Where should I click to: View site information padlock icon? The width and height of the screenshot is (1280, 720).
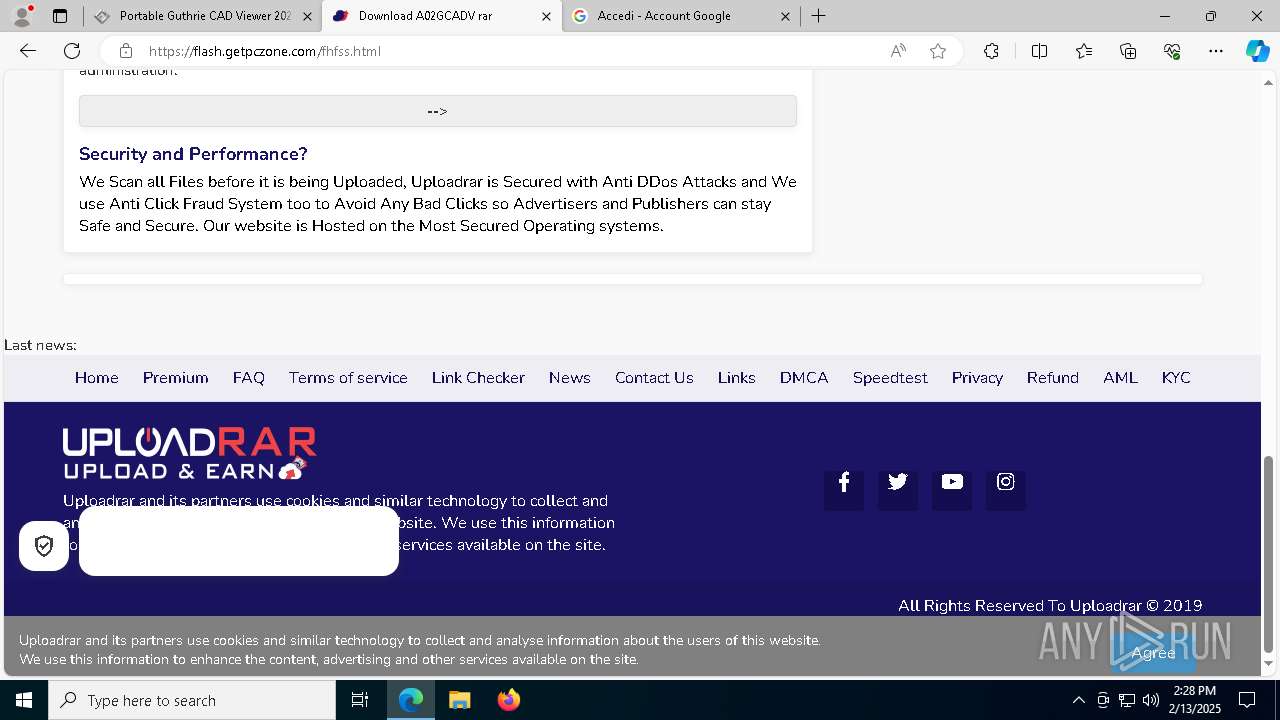125,51
